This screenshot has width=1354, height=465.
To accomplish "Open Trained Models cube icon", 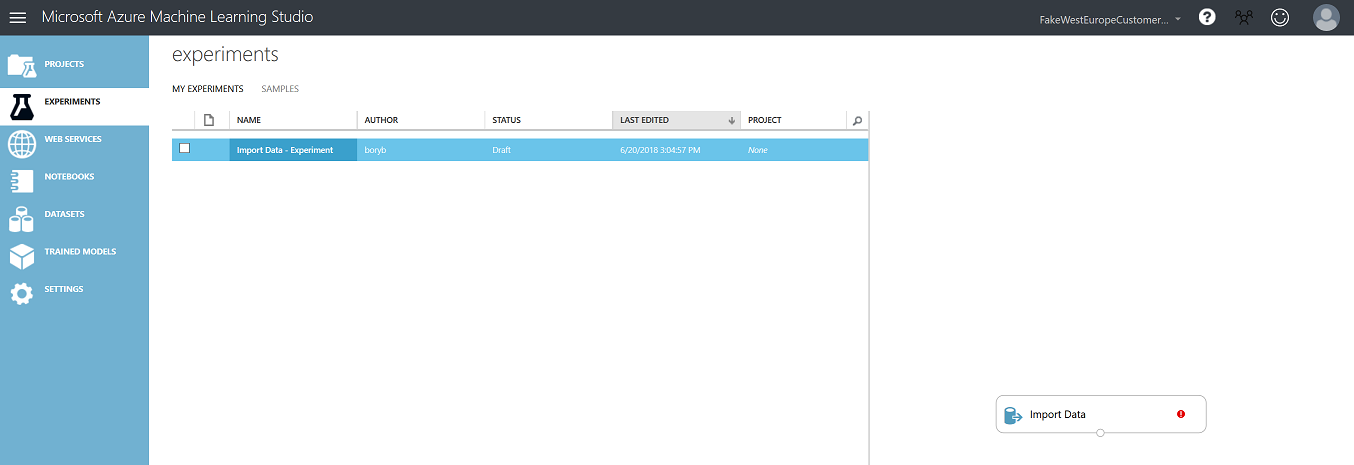I will (22, 257).
